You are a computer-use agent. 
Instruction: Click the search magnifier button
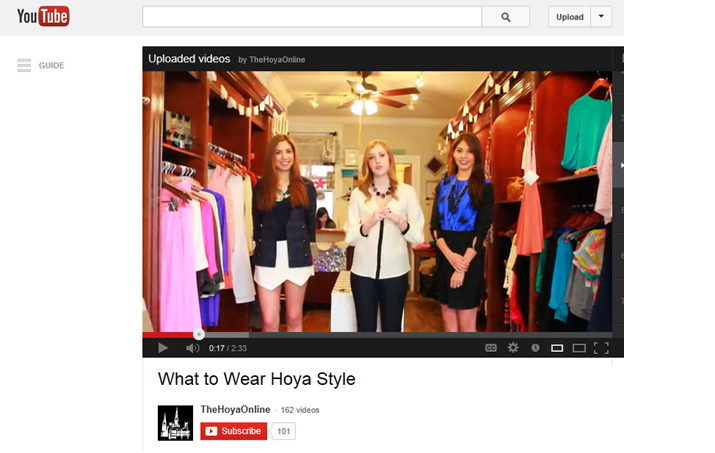coord(506,17)
